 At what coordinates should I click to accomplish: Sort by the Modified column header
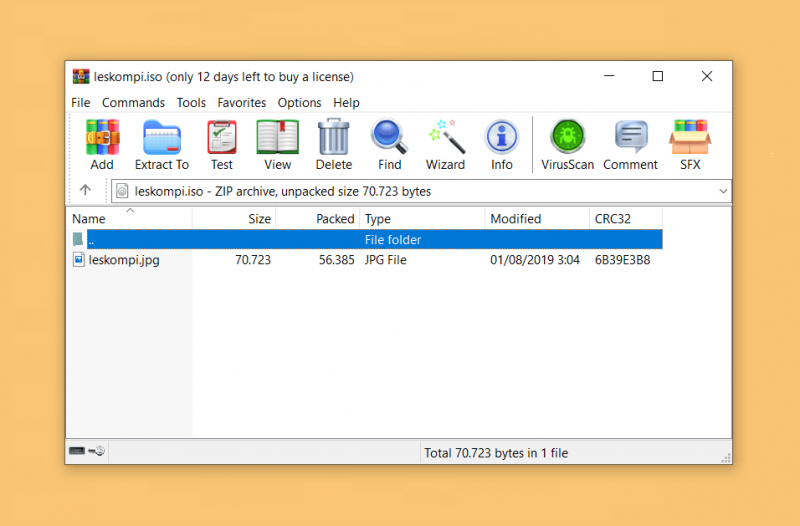(537, 218)
